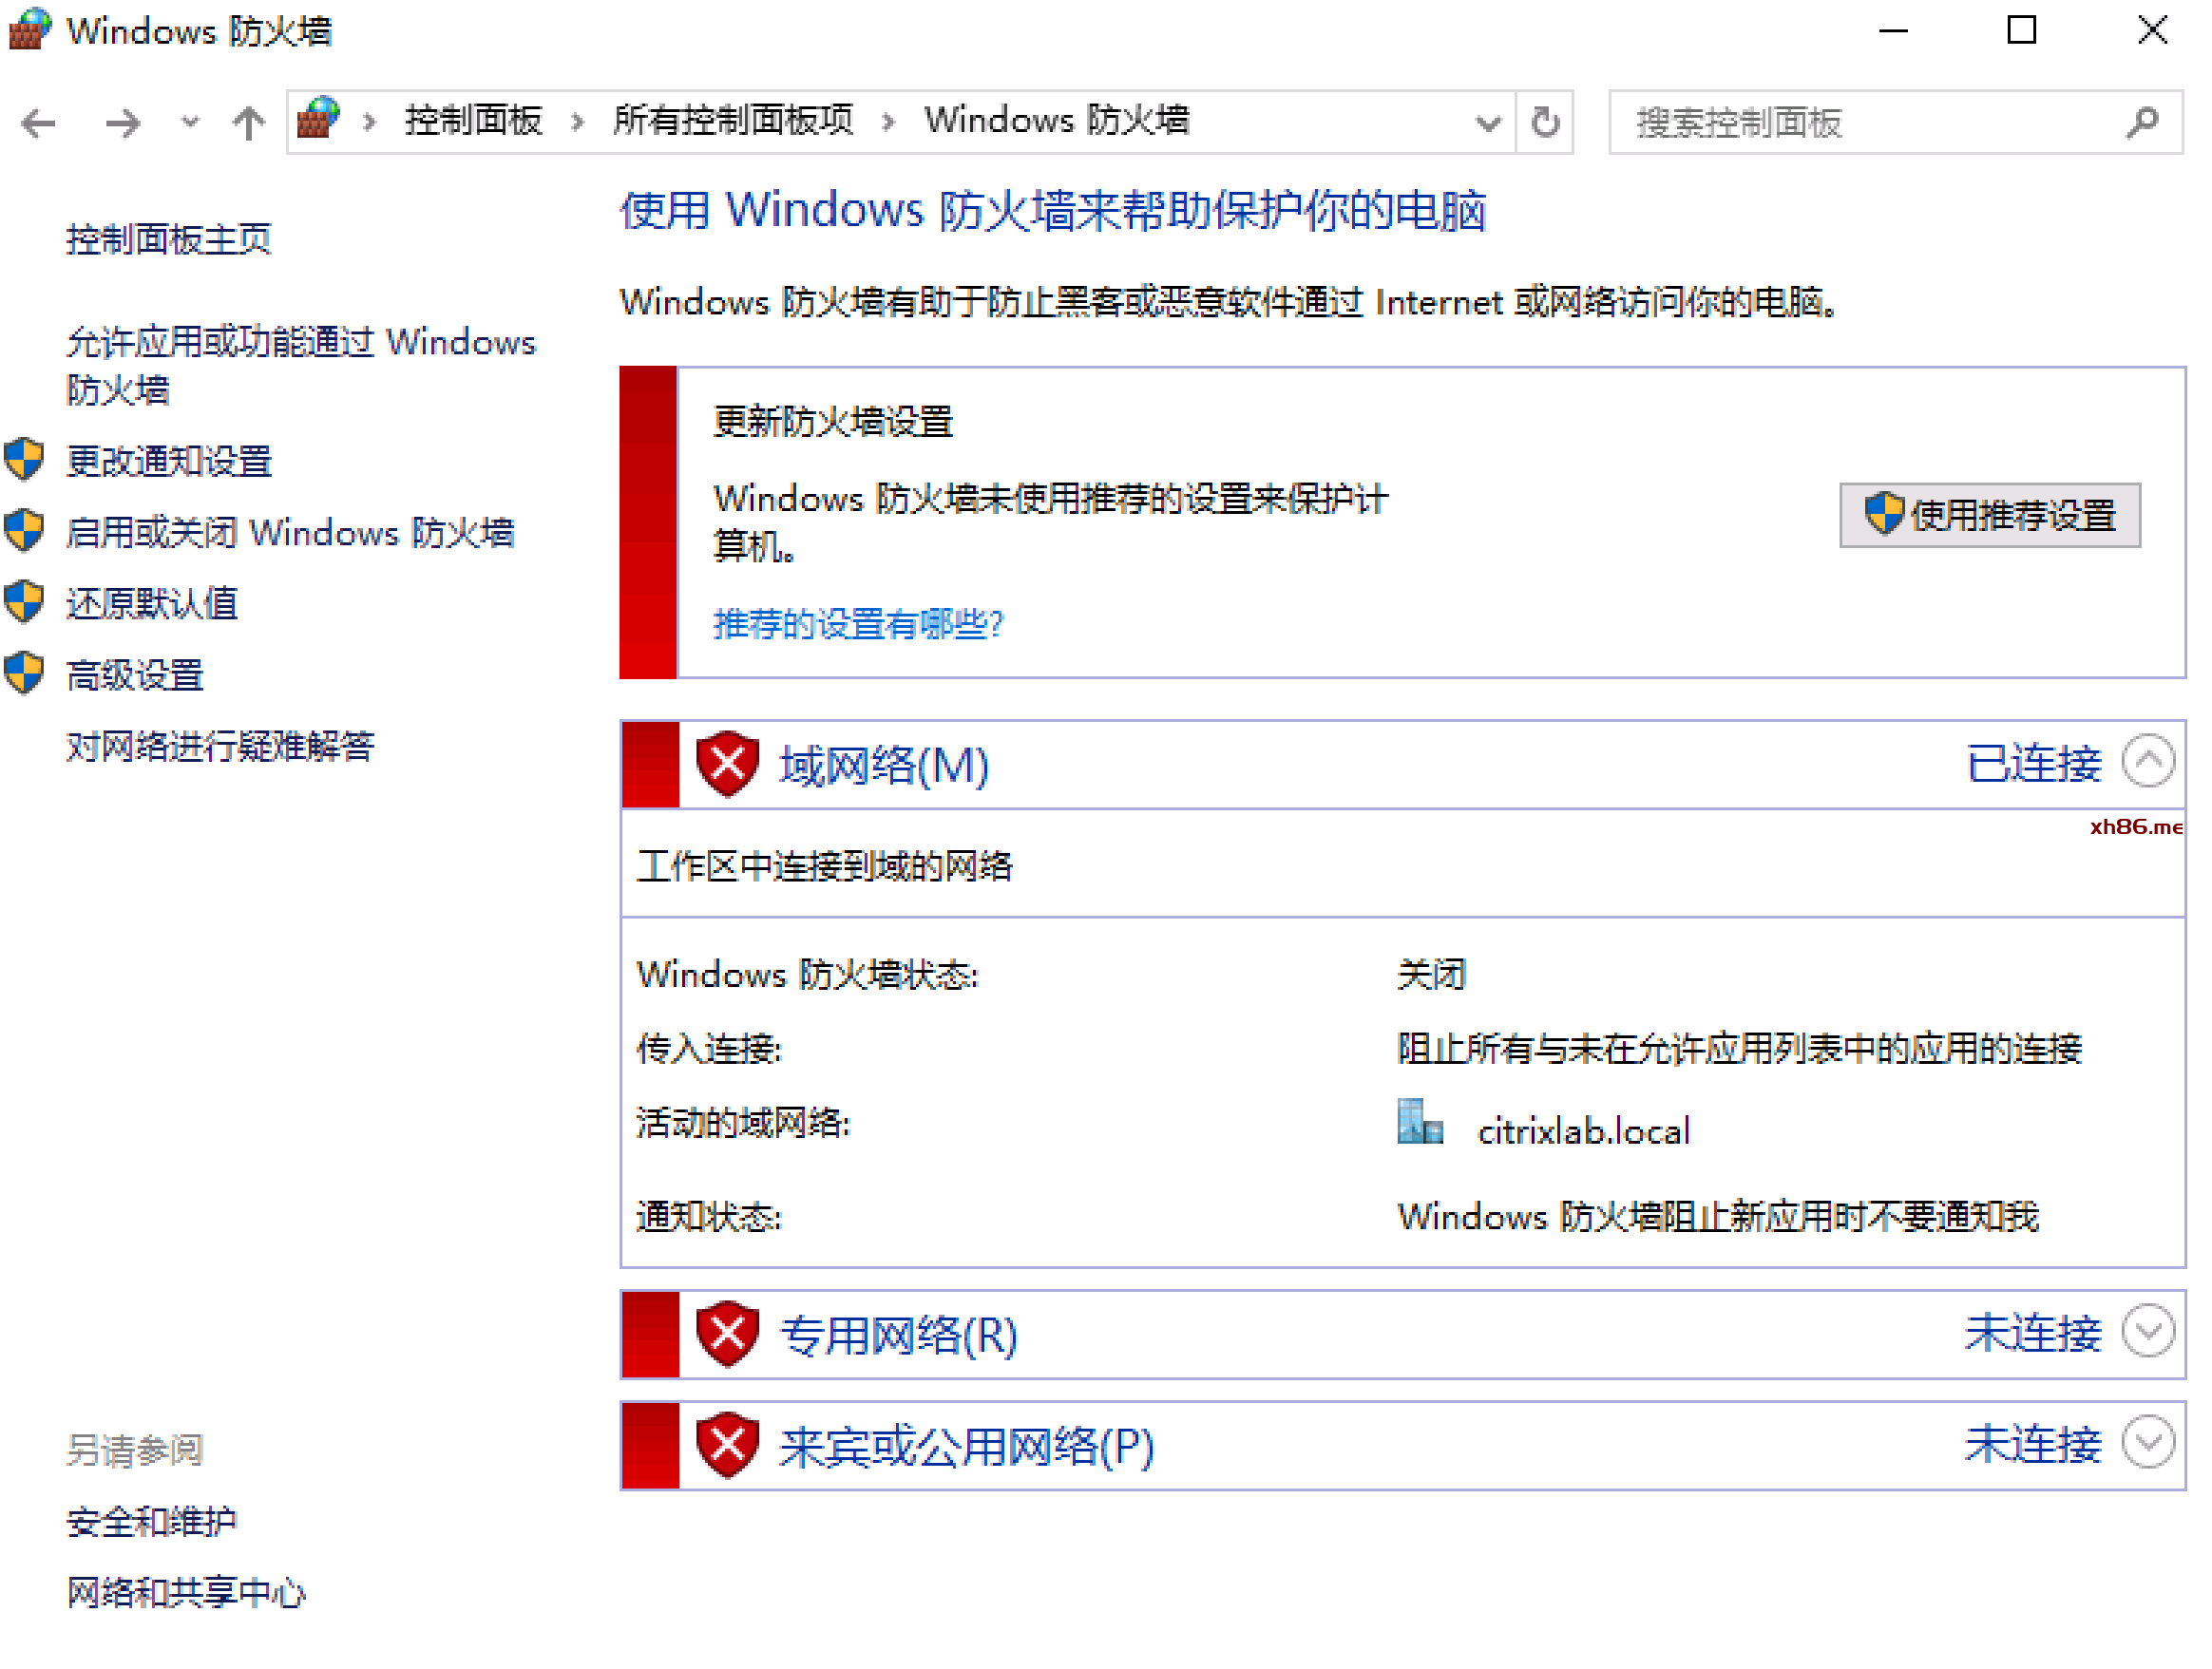Click the refresh icon beside address bar

pyautogui.click(x=1545, y=122)
